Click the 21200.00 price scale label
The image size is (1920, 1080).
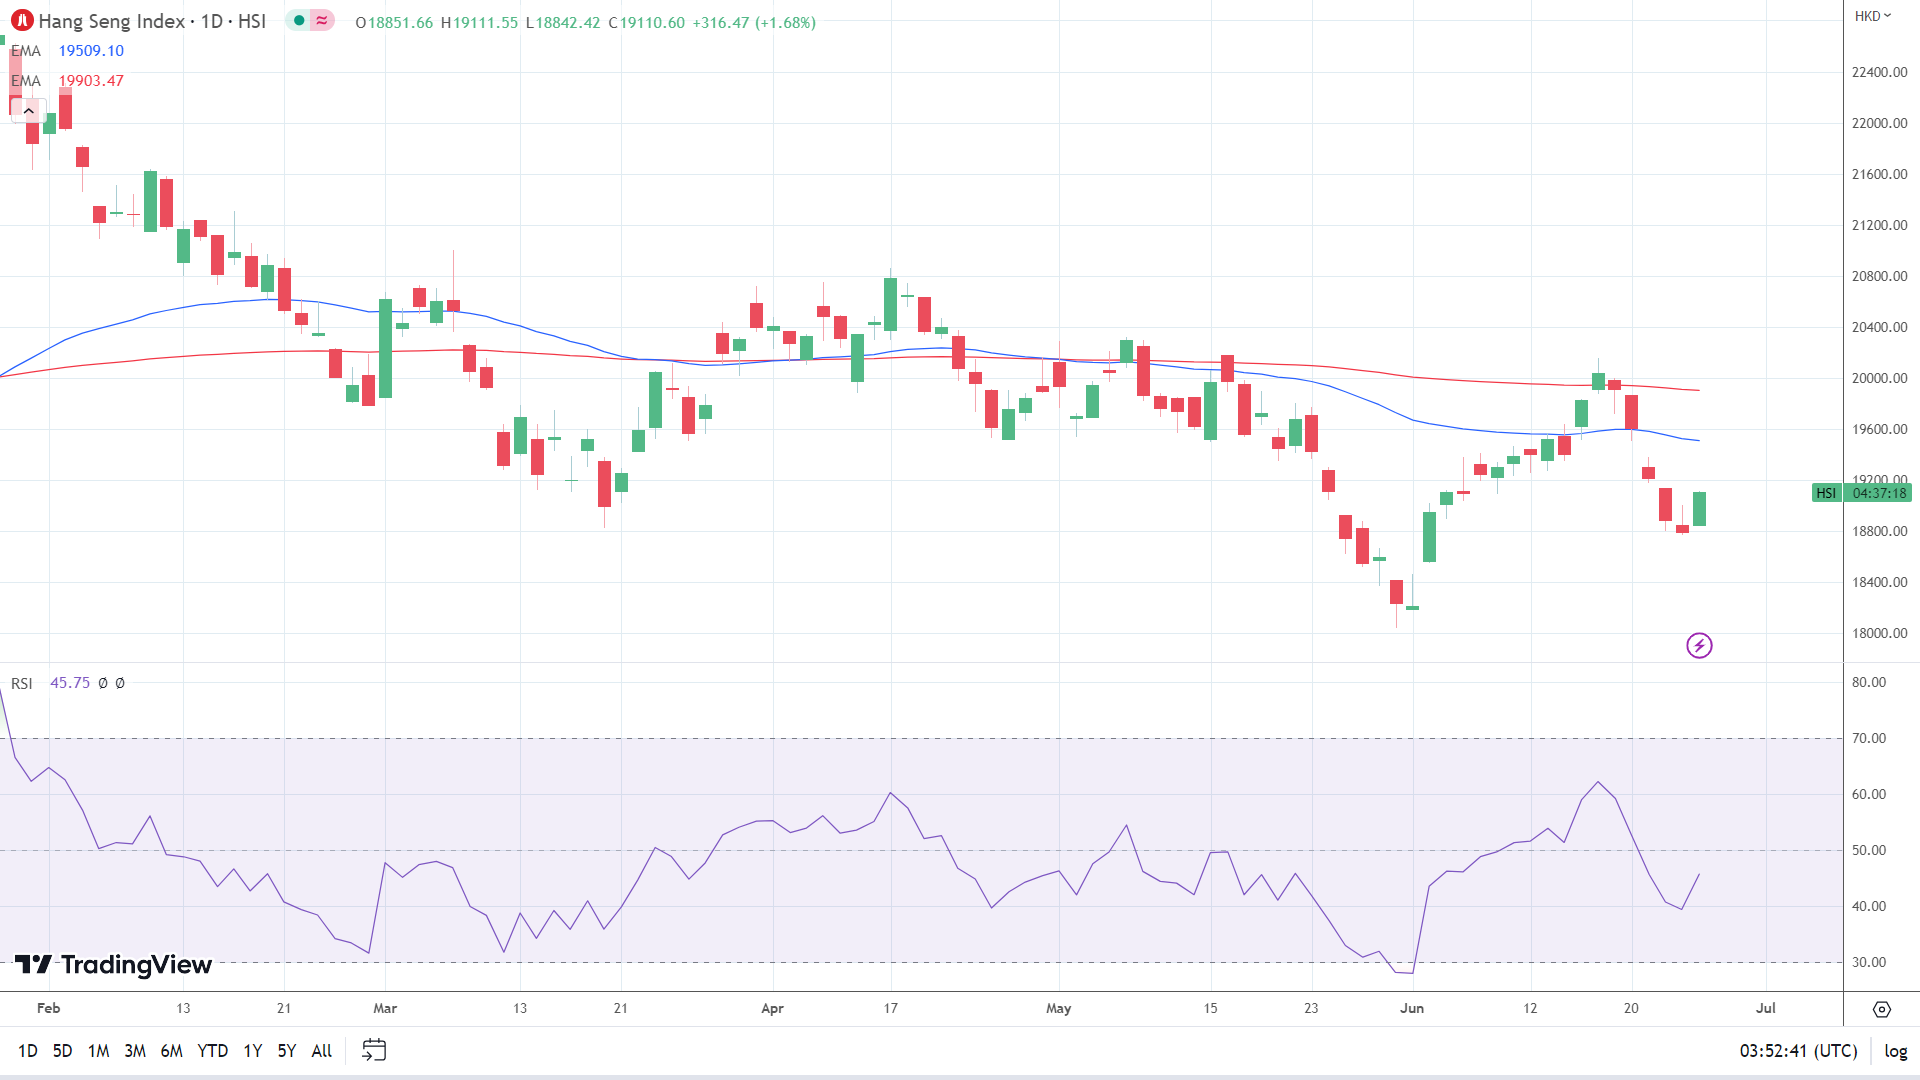[1880, 225]
